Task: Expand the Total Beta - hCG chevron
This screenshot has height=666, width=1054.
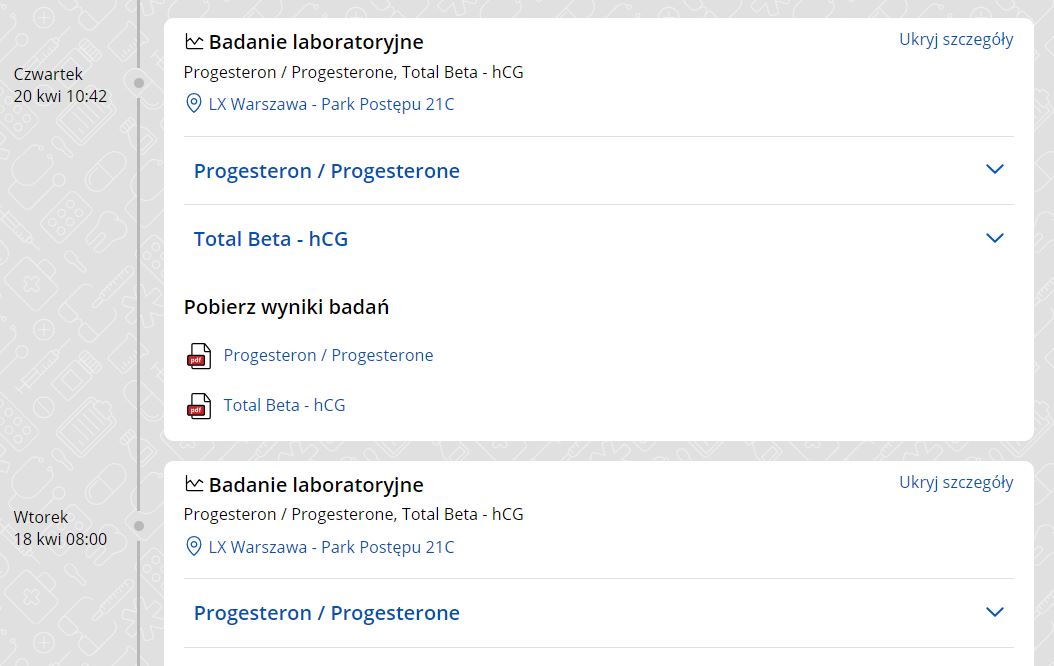Action: point(994,238)
